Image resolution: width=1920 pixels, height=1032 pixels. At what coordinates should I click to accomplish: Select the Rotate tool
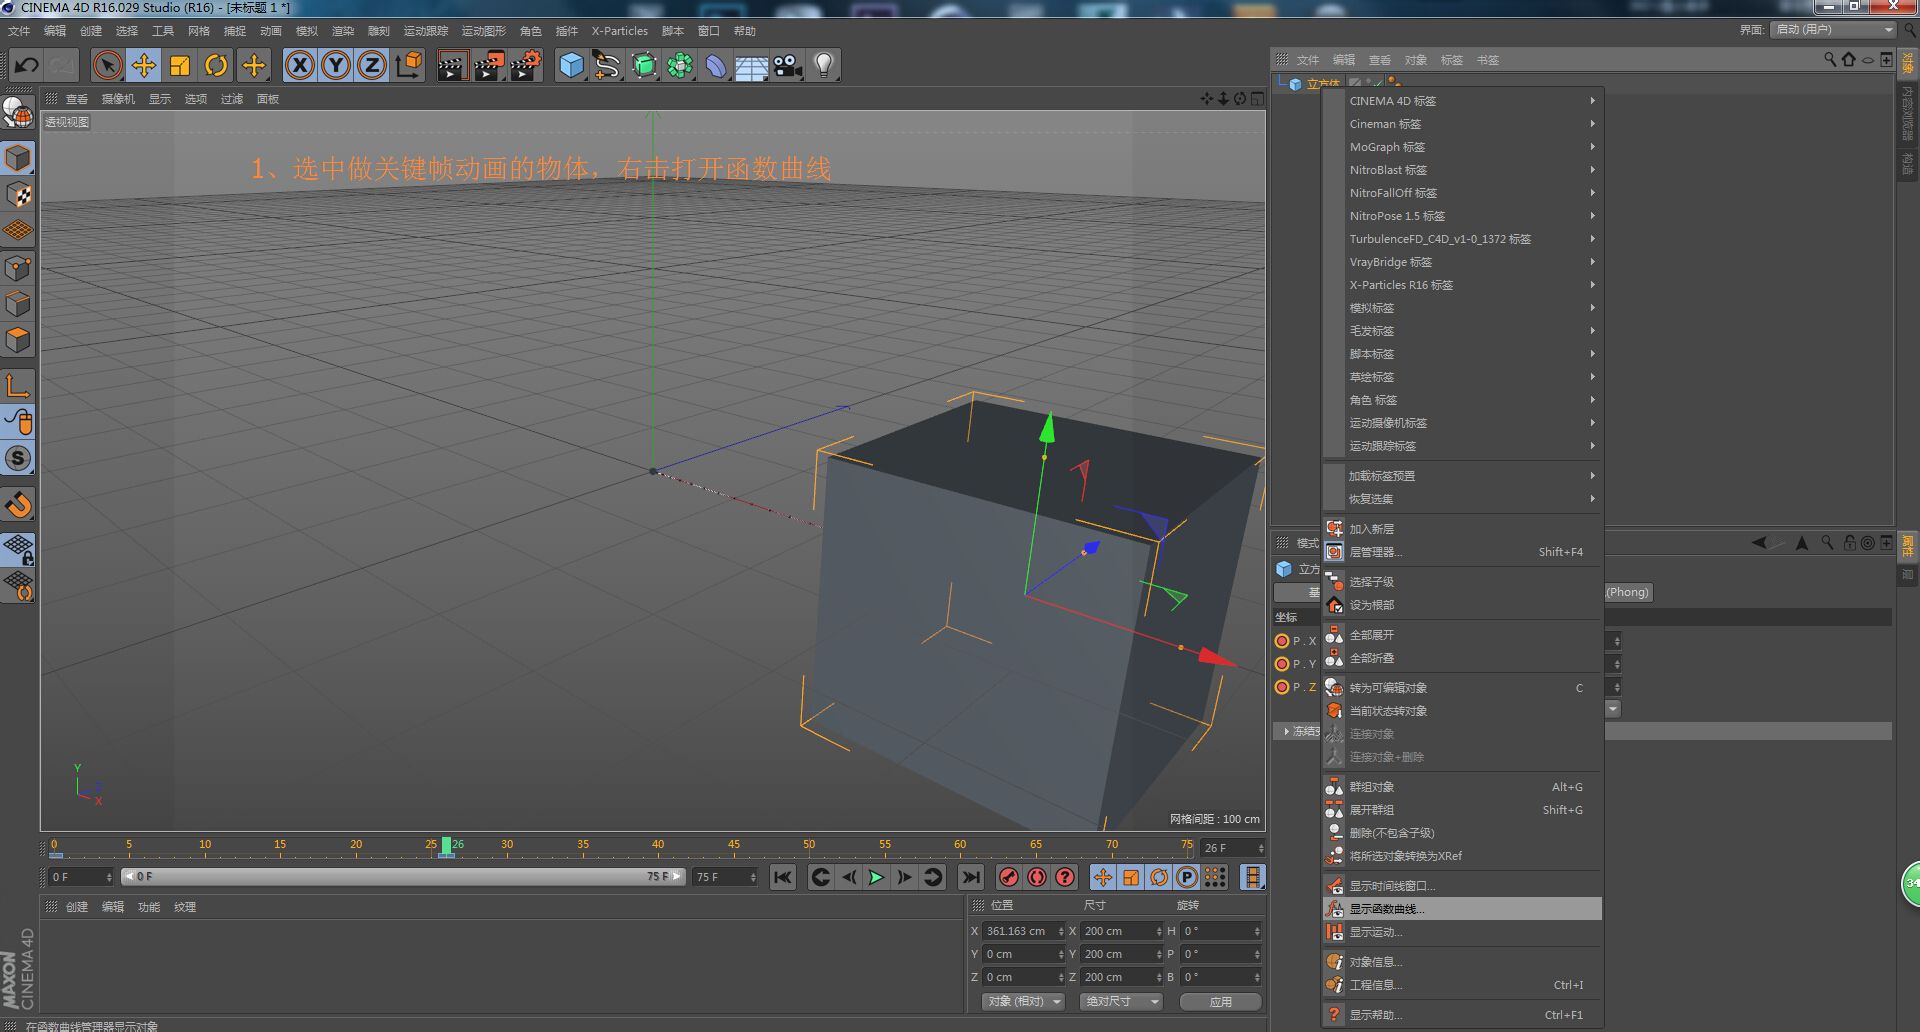(x=216, y=66)
